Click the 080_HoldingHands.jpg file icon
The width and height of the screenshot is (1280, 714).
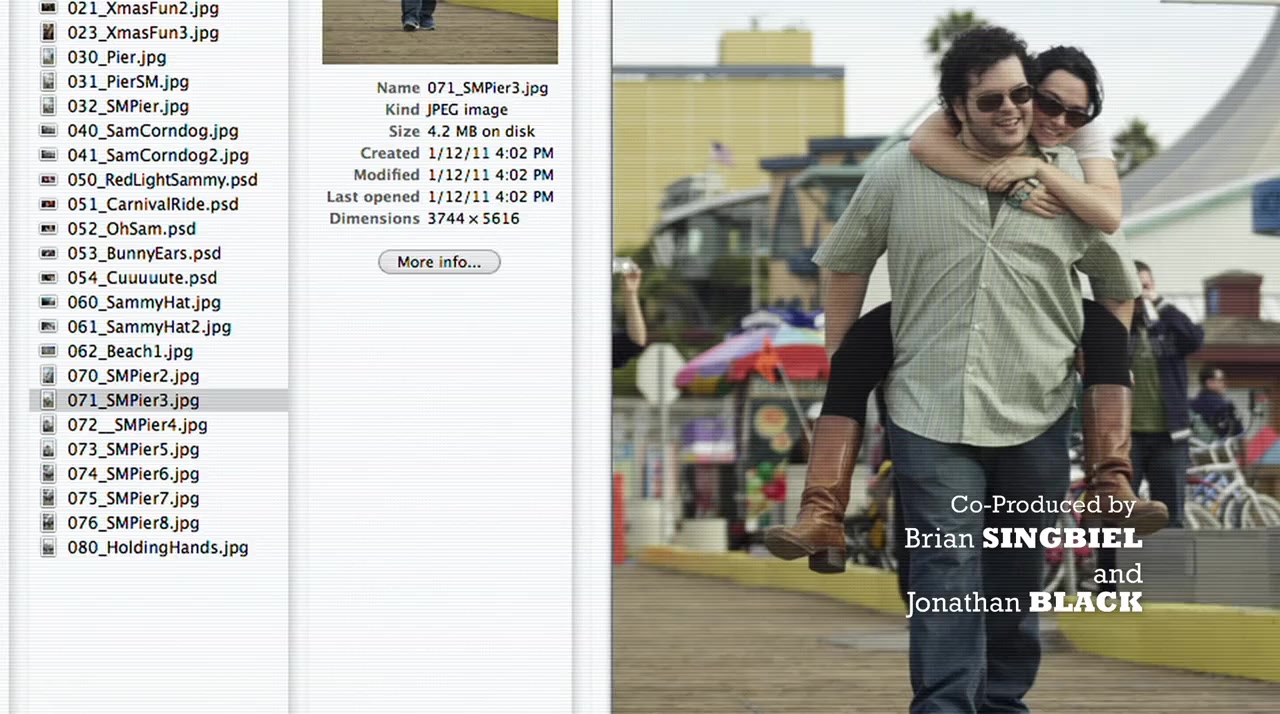point(47,547)
